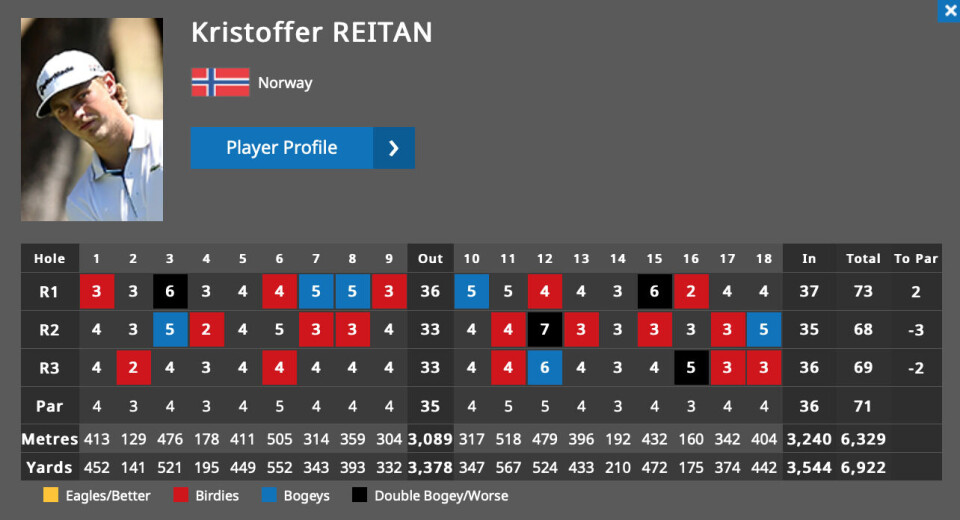Click the yellow Eagles/Better legend swatch
The image size is (960, 520).
pos(51,495)
